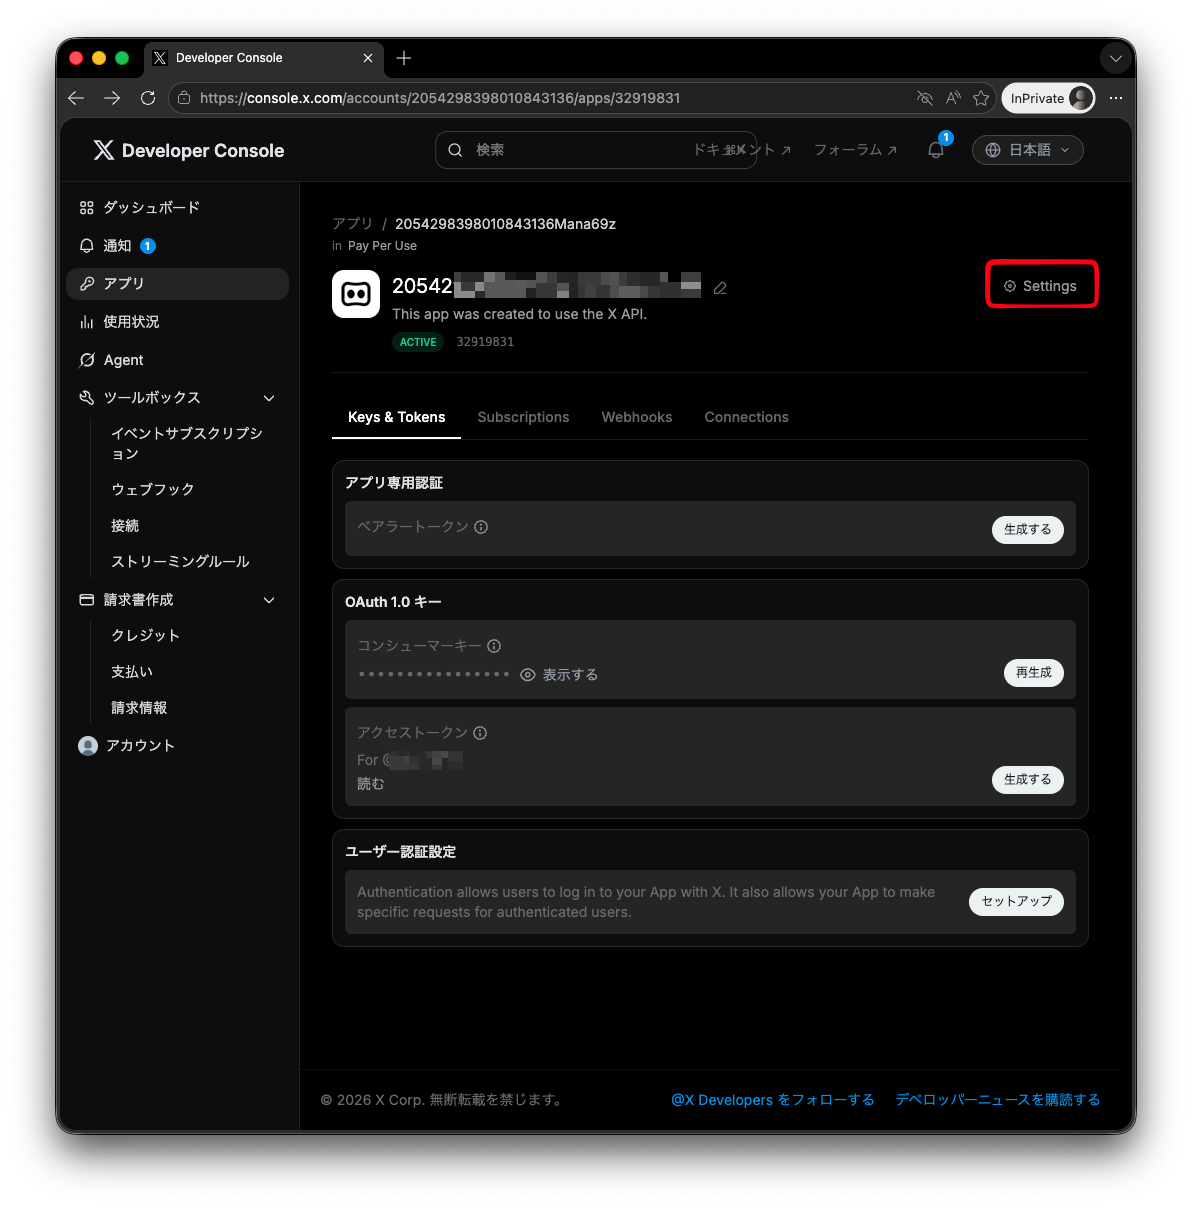Reload the page with the refresh icon
Screen dimensions: 1192x1208
point(148,98)
